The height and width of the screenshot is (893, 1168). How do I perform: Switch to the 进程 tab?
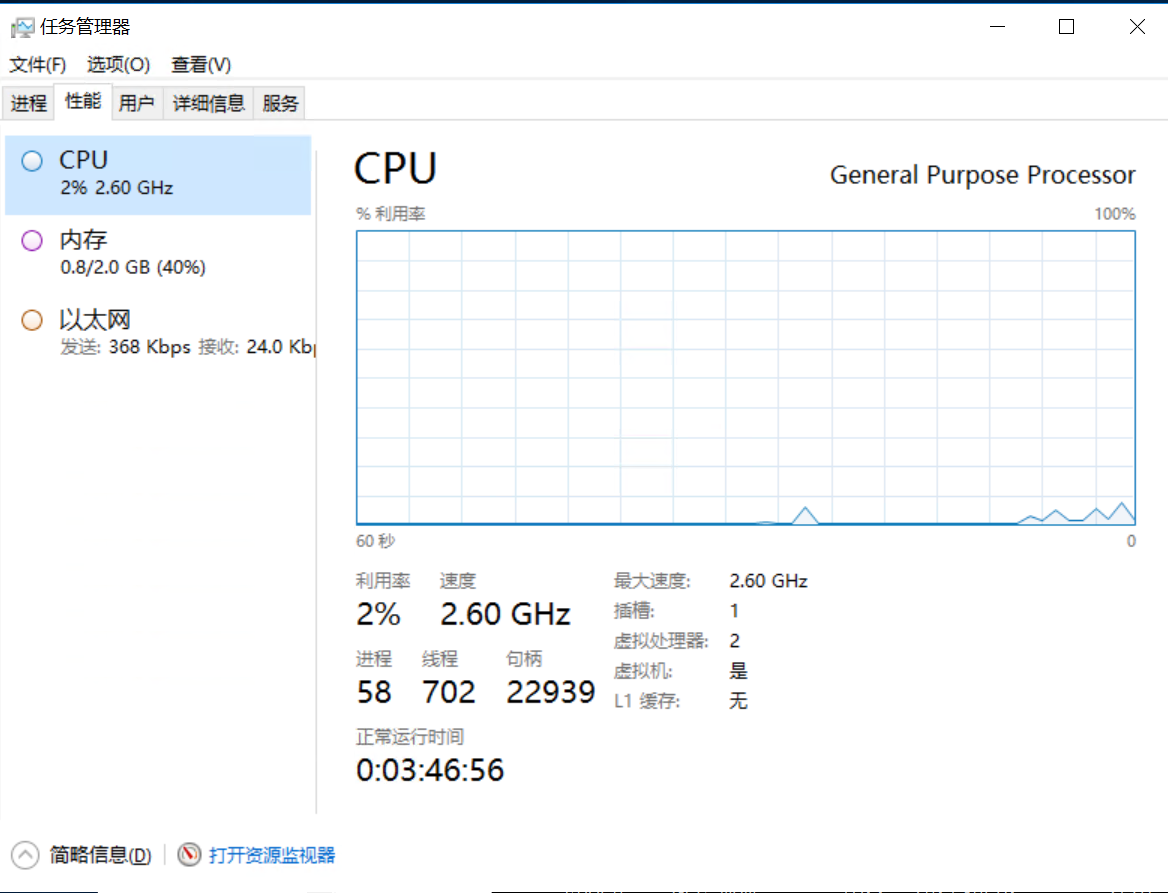point(29,103)
